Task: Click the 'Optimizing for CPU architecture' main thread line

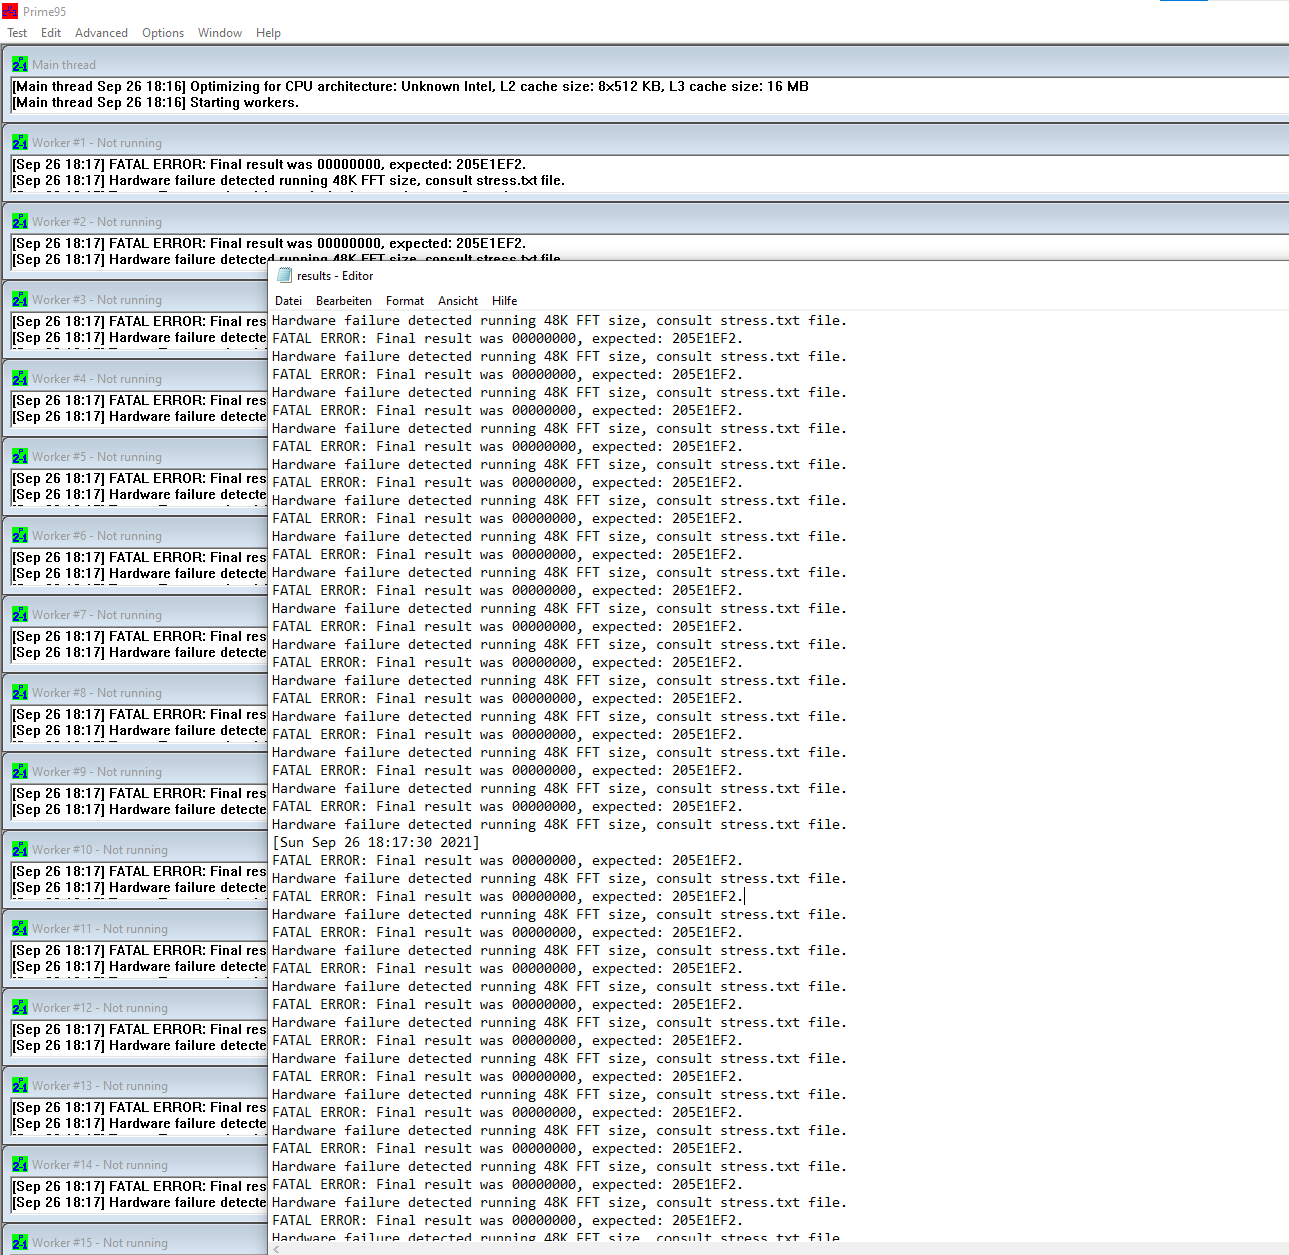Action: click(x=410, y=87)
